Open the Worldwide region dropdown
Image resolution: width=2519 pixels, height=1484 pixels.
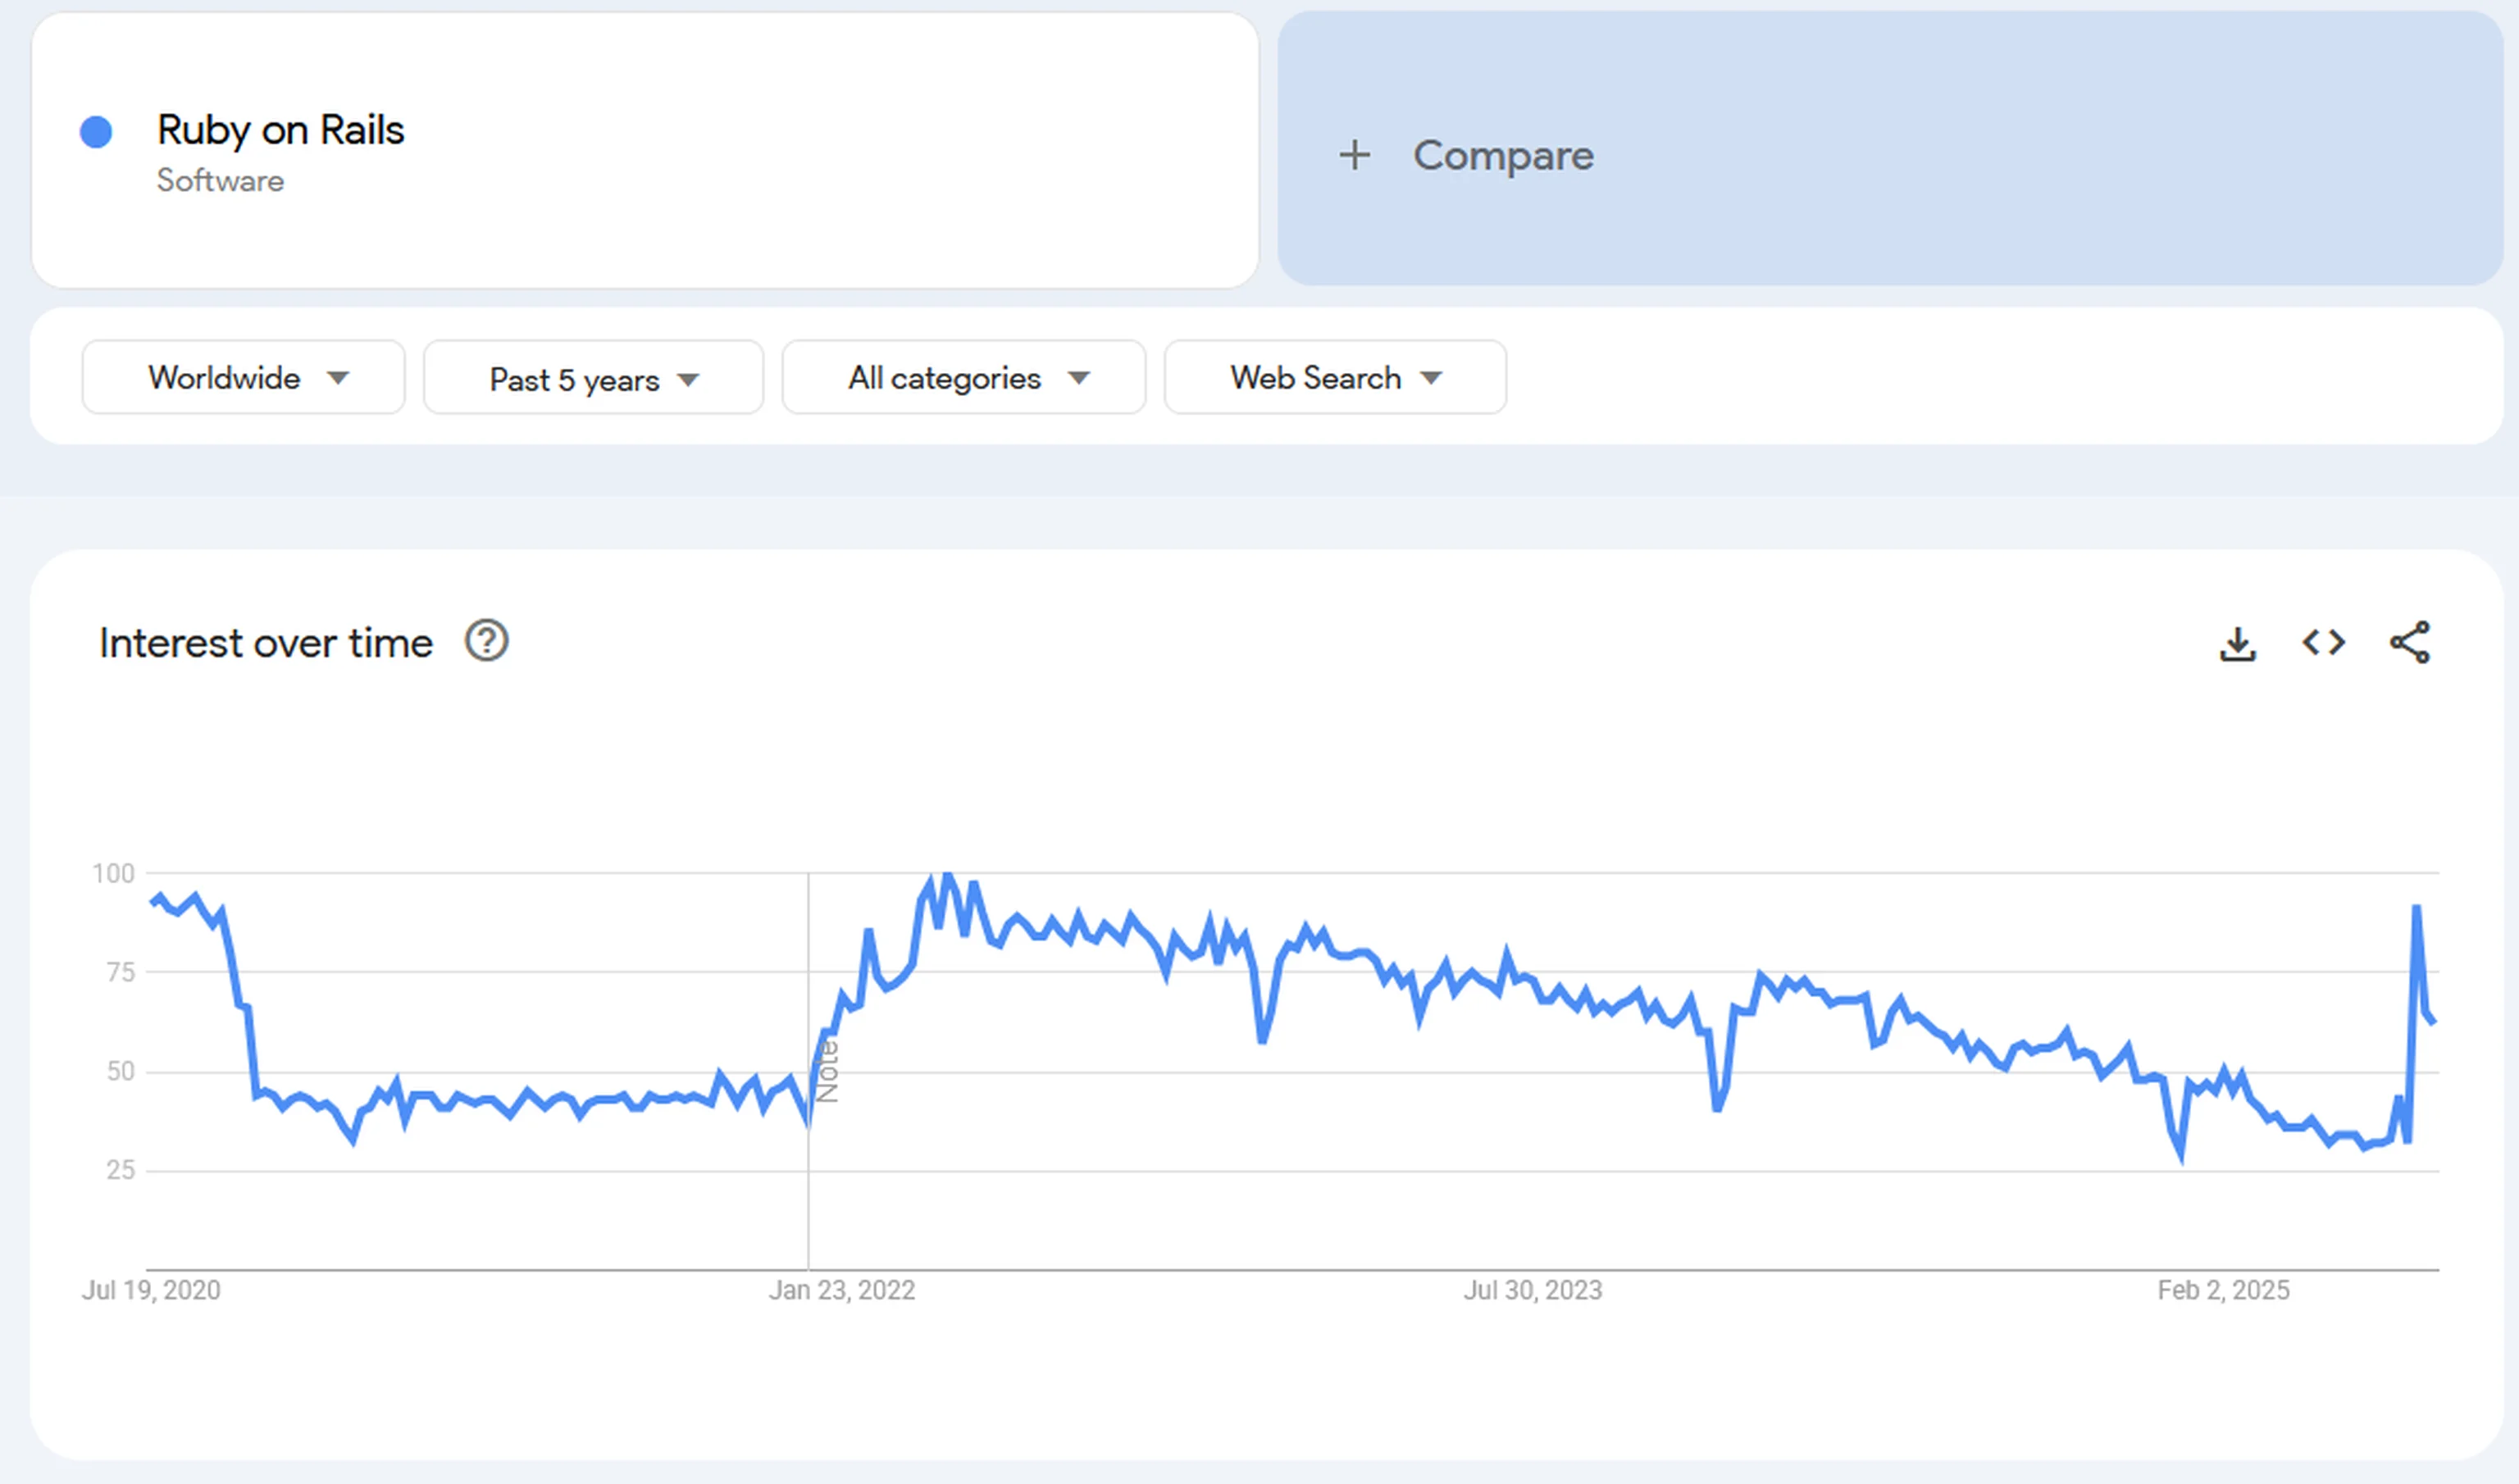(243, 377)
